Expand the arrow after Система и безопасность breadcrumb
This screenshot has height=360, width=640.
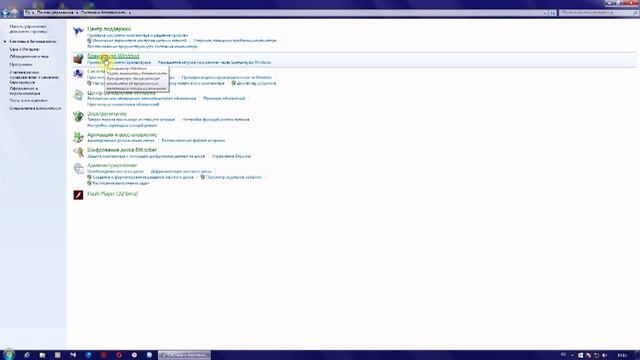click(130, 13)
